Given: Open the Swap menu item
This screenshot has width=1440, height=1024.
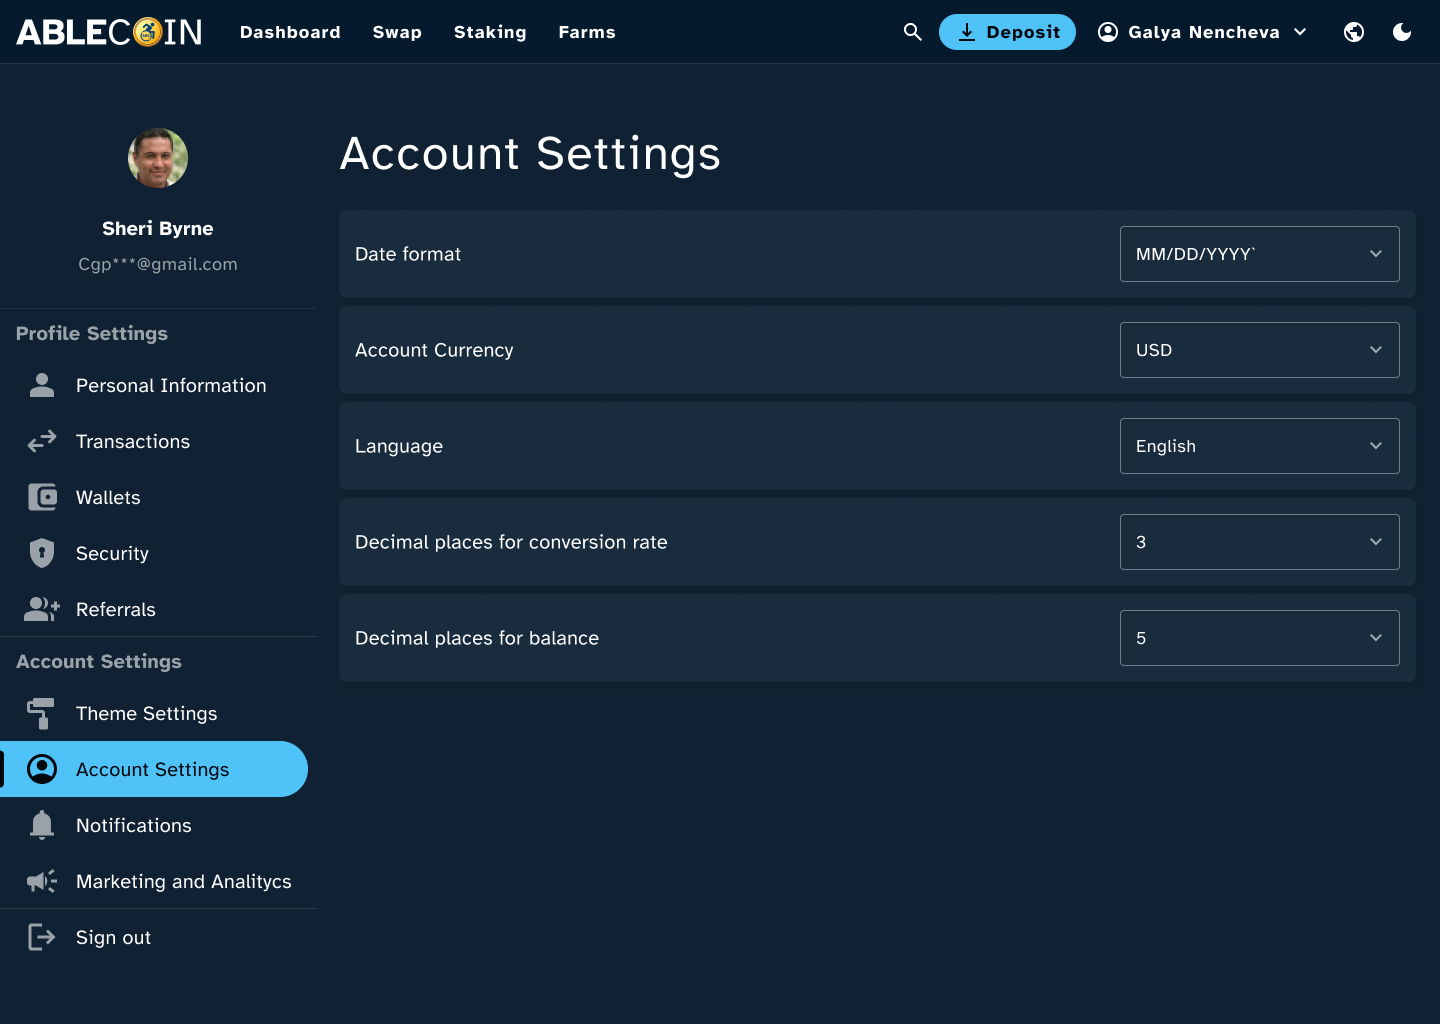Looking at the screenshot, I should (397, 32).
